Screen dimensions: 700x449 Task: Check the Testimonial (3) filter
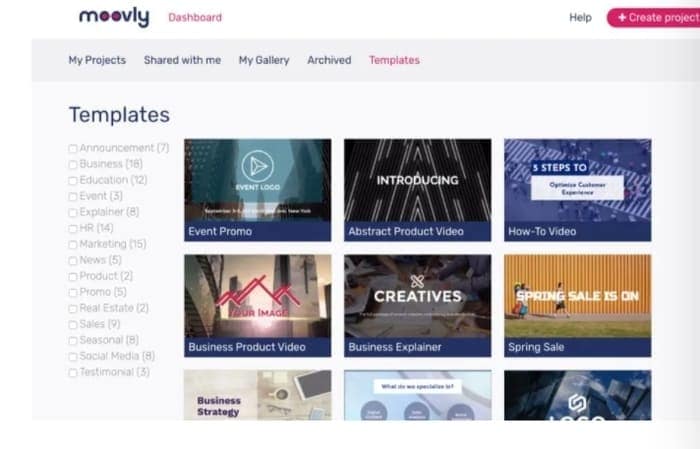tap(73, 372)
